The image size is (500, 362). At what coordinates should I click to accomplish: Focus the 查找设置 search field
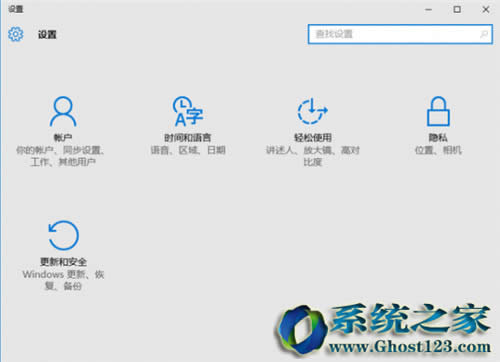(400, 34)
